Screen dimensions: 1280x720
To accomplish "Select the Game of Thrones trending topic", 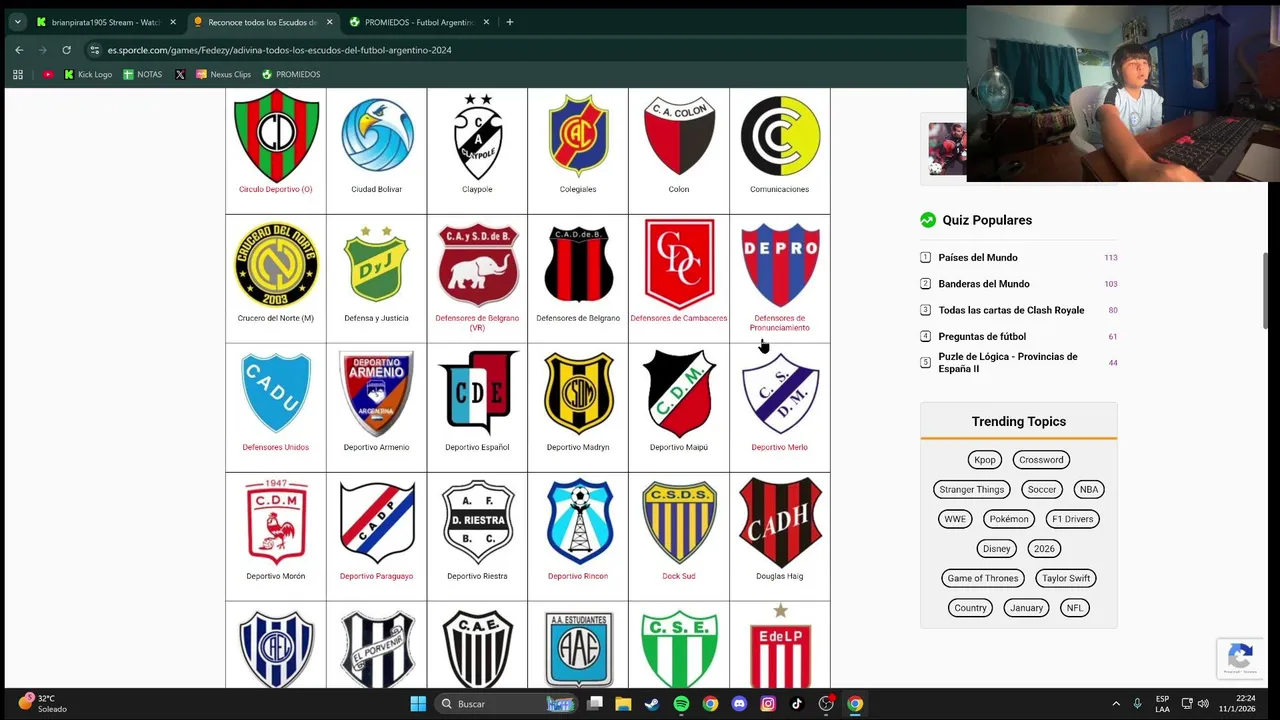I will 983,578.
